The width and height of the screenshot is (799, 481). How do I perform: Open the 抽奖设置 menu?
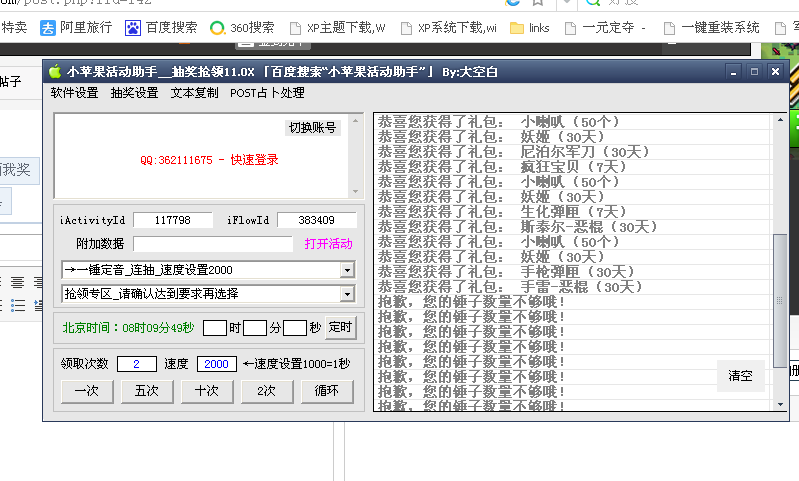point(135,93)
